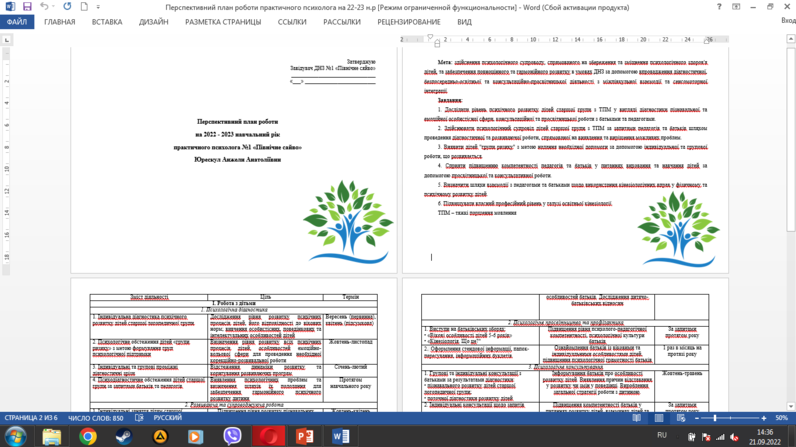796x447 pixels.
Task: Click the New blank document icon
Action: coord(84,7)
